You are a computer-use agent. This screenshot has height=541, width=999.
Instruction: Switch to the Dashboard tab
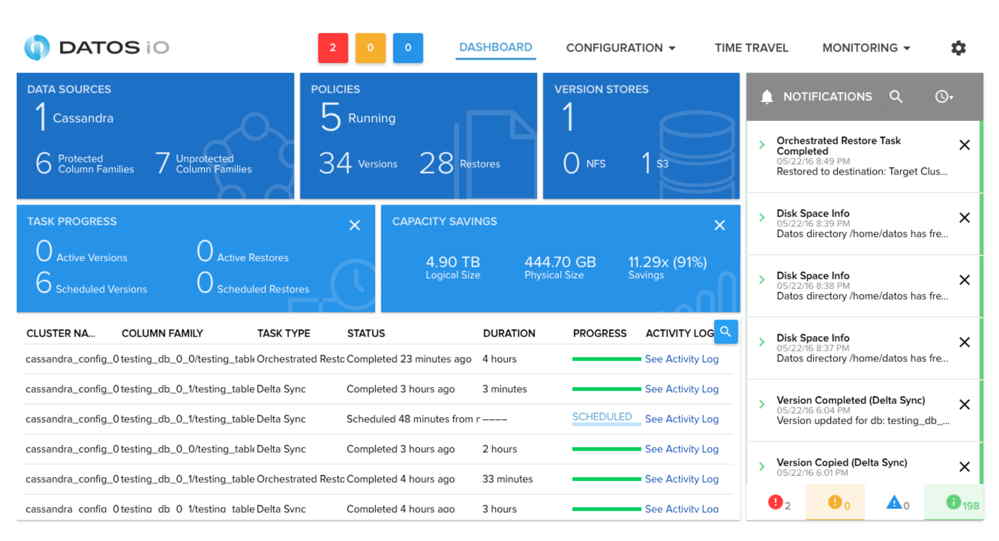click(x=496, y=48)
